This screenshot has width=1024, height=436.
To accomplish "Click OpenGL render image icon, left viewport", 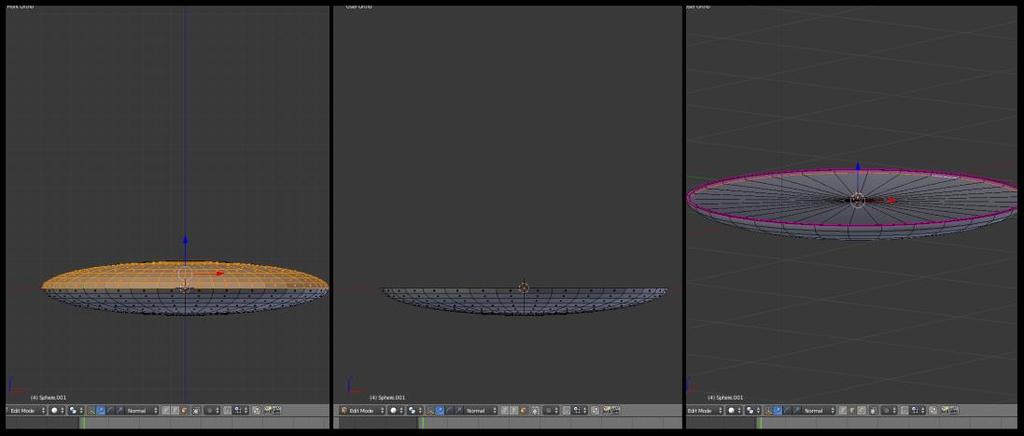I will pos(268,410).
